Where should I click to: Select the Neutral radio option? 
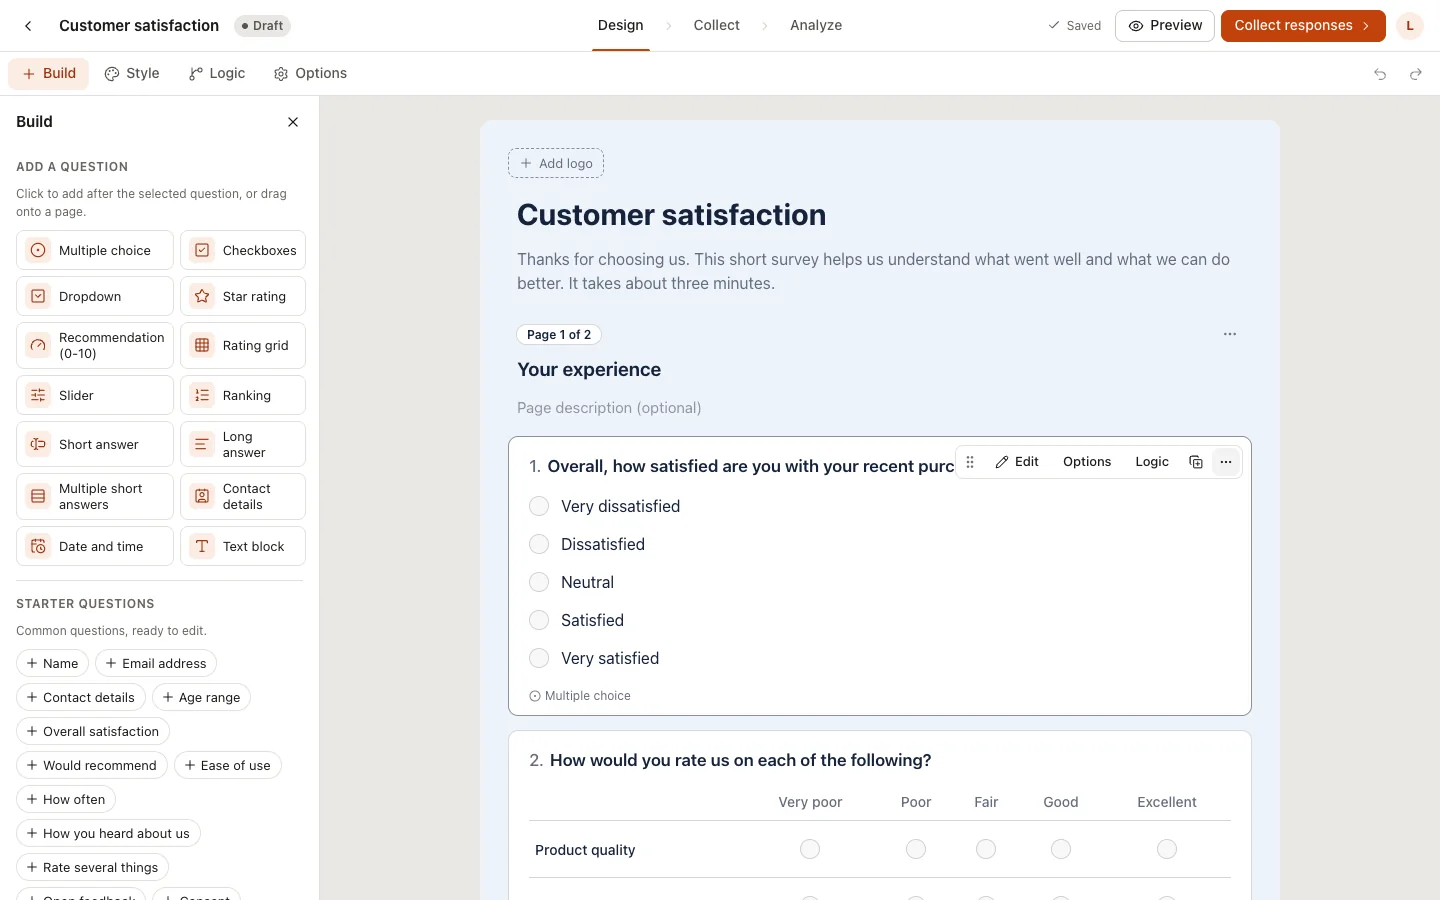tap(539, 582)
